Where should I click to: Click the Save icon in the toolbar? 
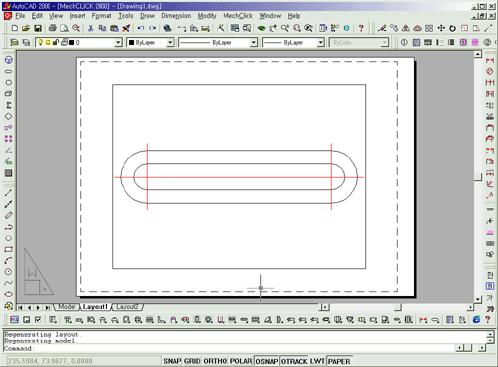(38, 28)
